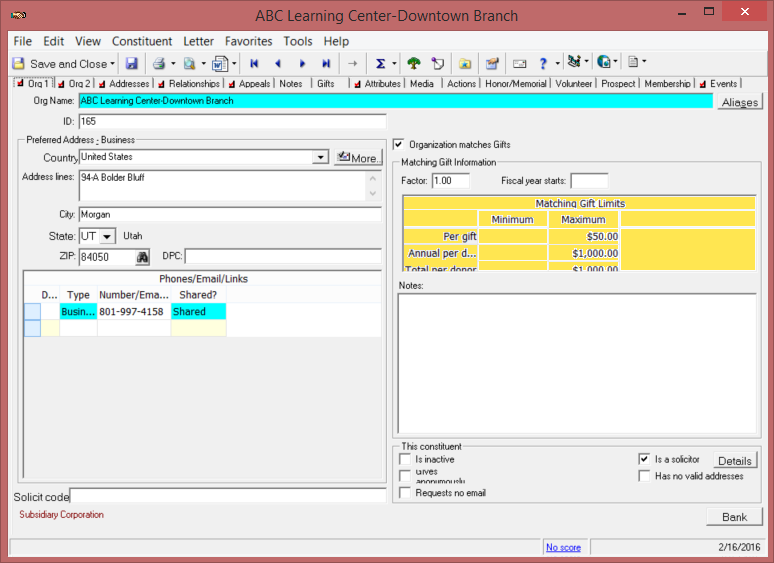This screenshot has width=774, height=563.
Task: Uncheck the Is a solicitor checkbox
Action: point(644,459)
